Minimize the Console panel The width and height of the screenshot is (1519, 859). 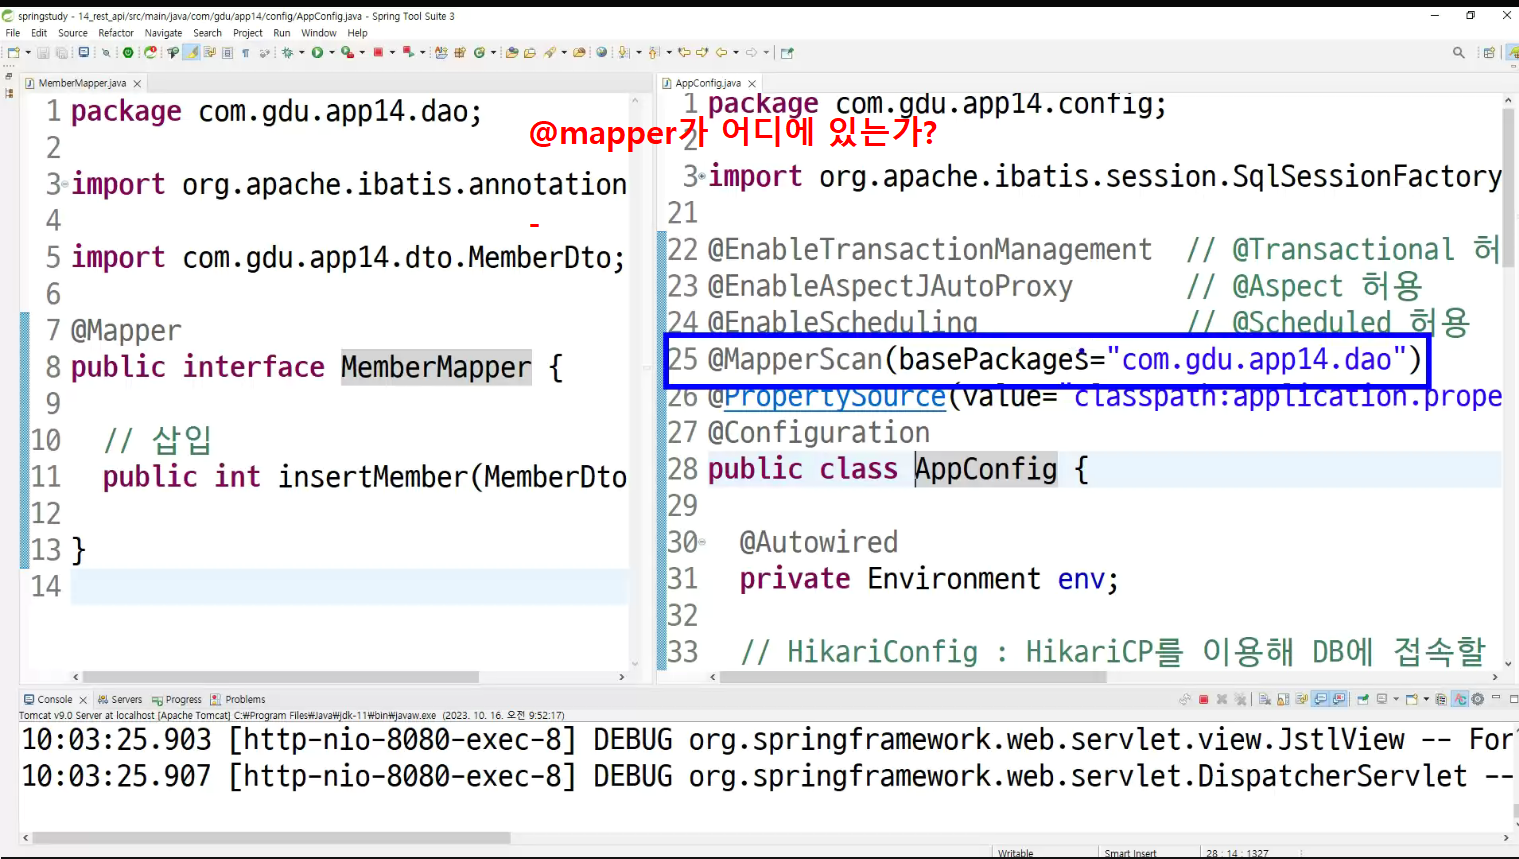[x=1496, y=697]
